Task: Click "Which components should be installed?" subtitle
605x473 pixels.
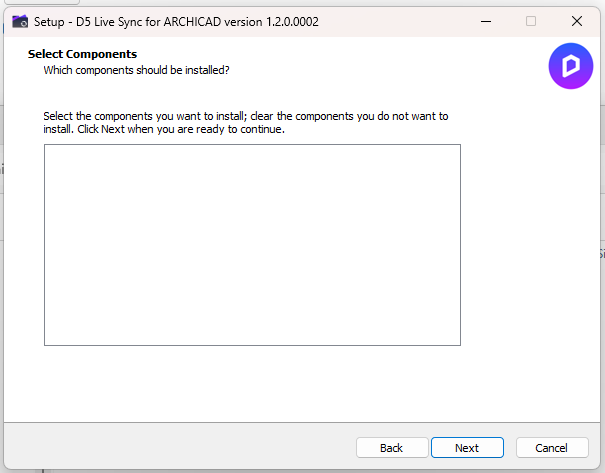Action: [x=137, y=70]
